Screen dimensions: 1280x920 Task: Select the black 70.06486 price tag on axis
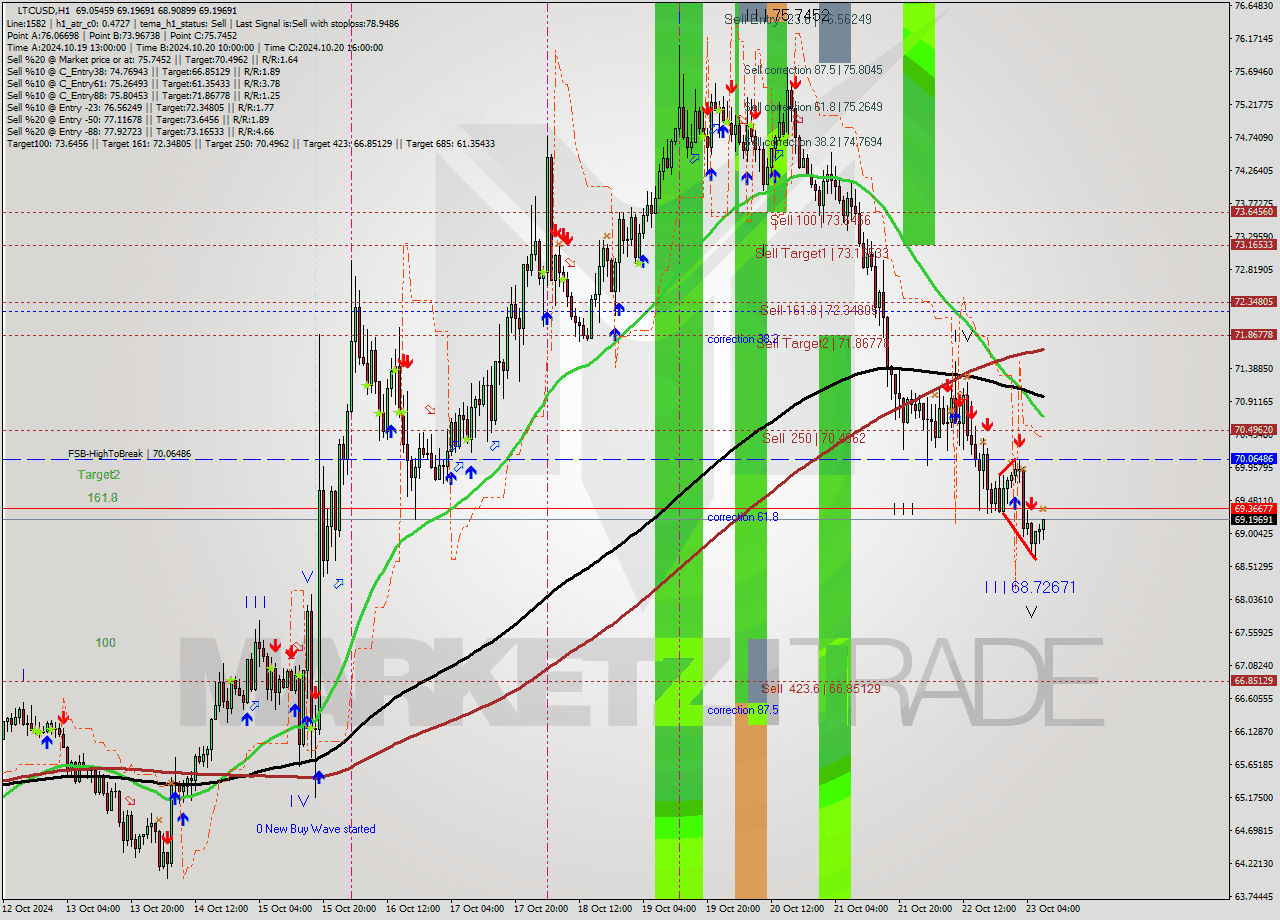click(x=1253, y=459)
